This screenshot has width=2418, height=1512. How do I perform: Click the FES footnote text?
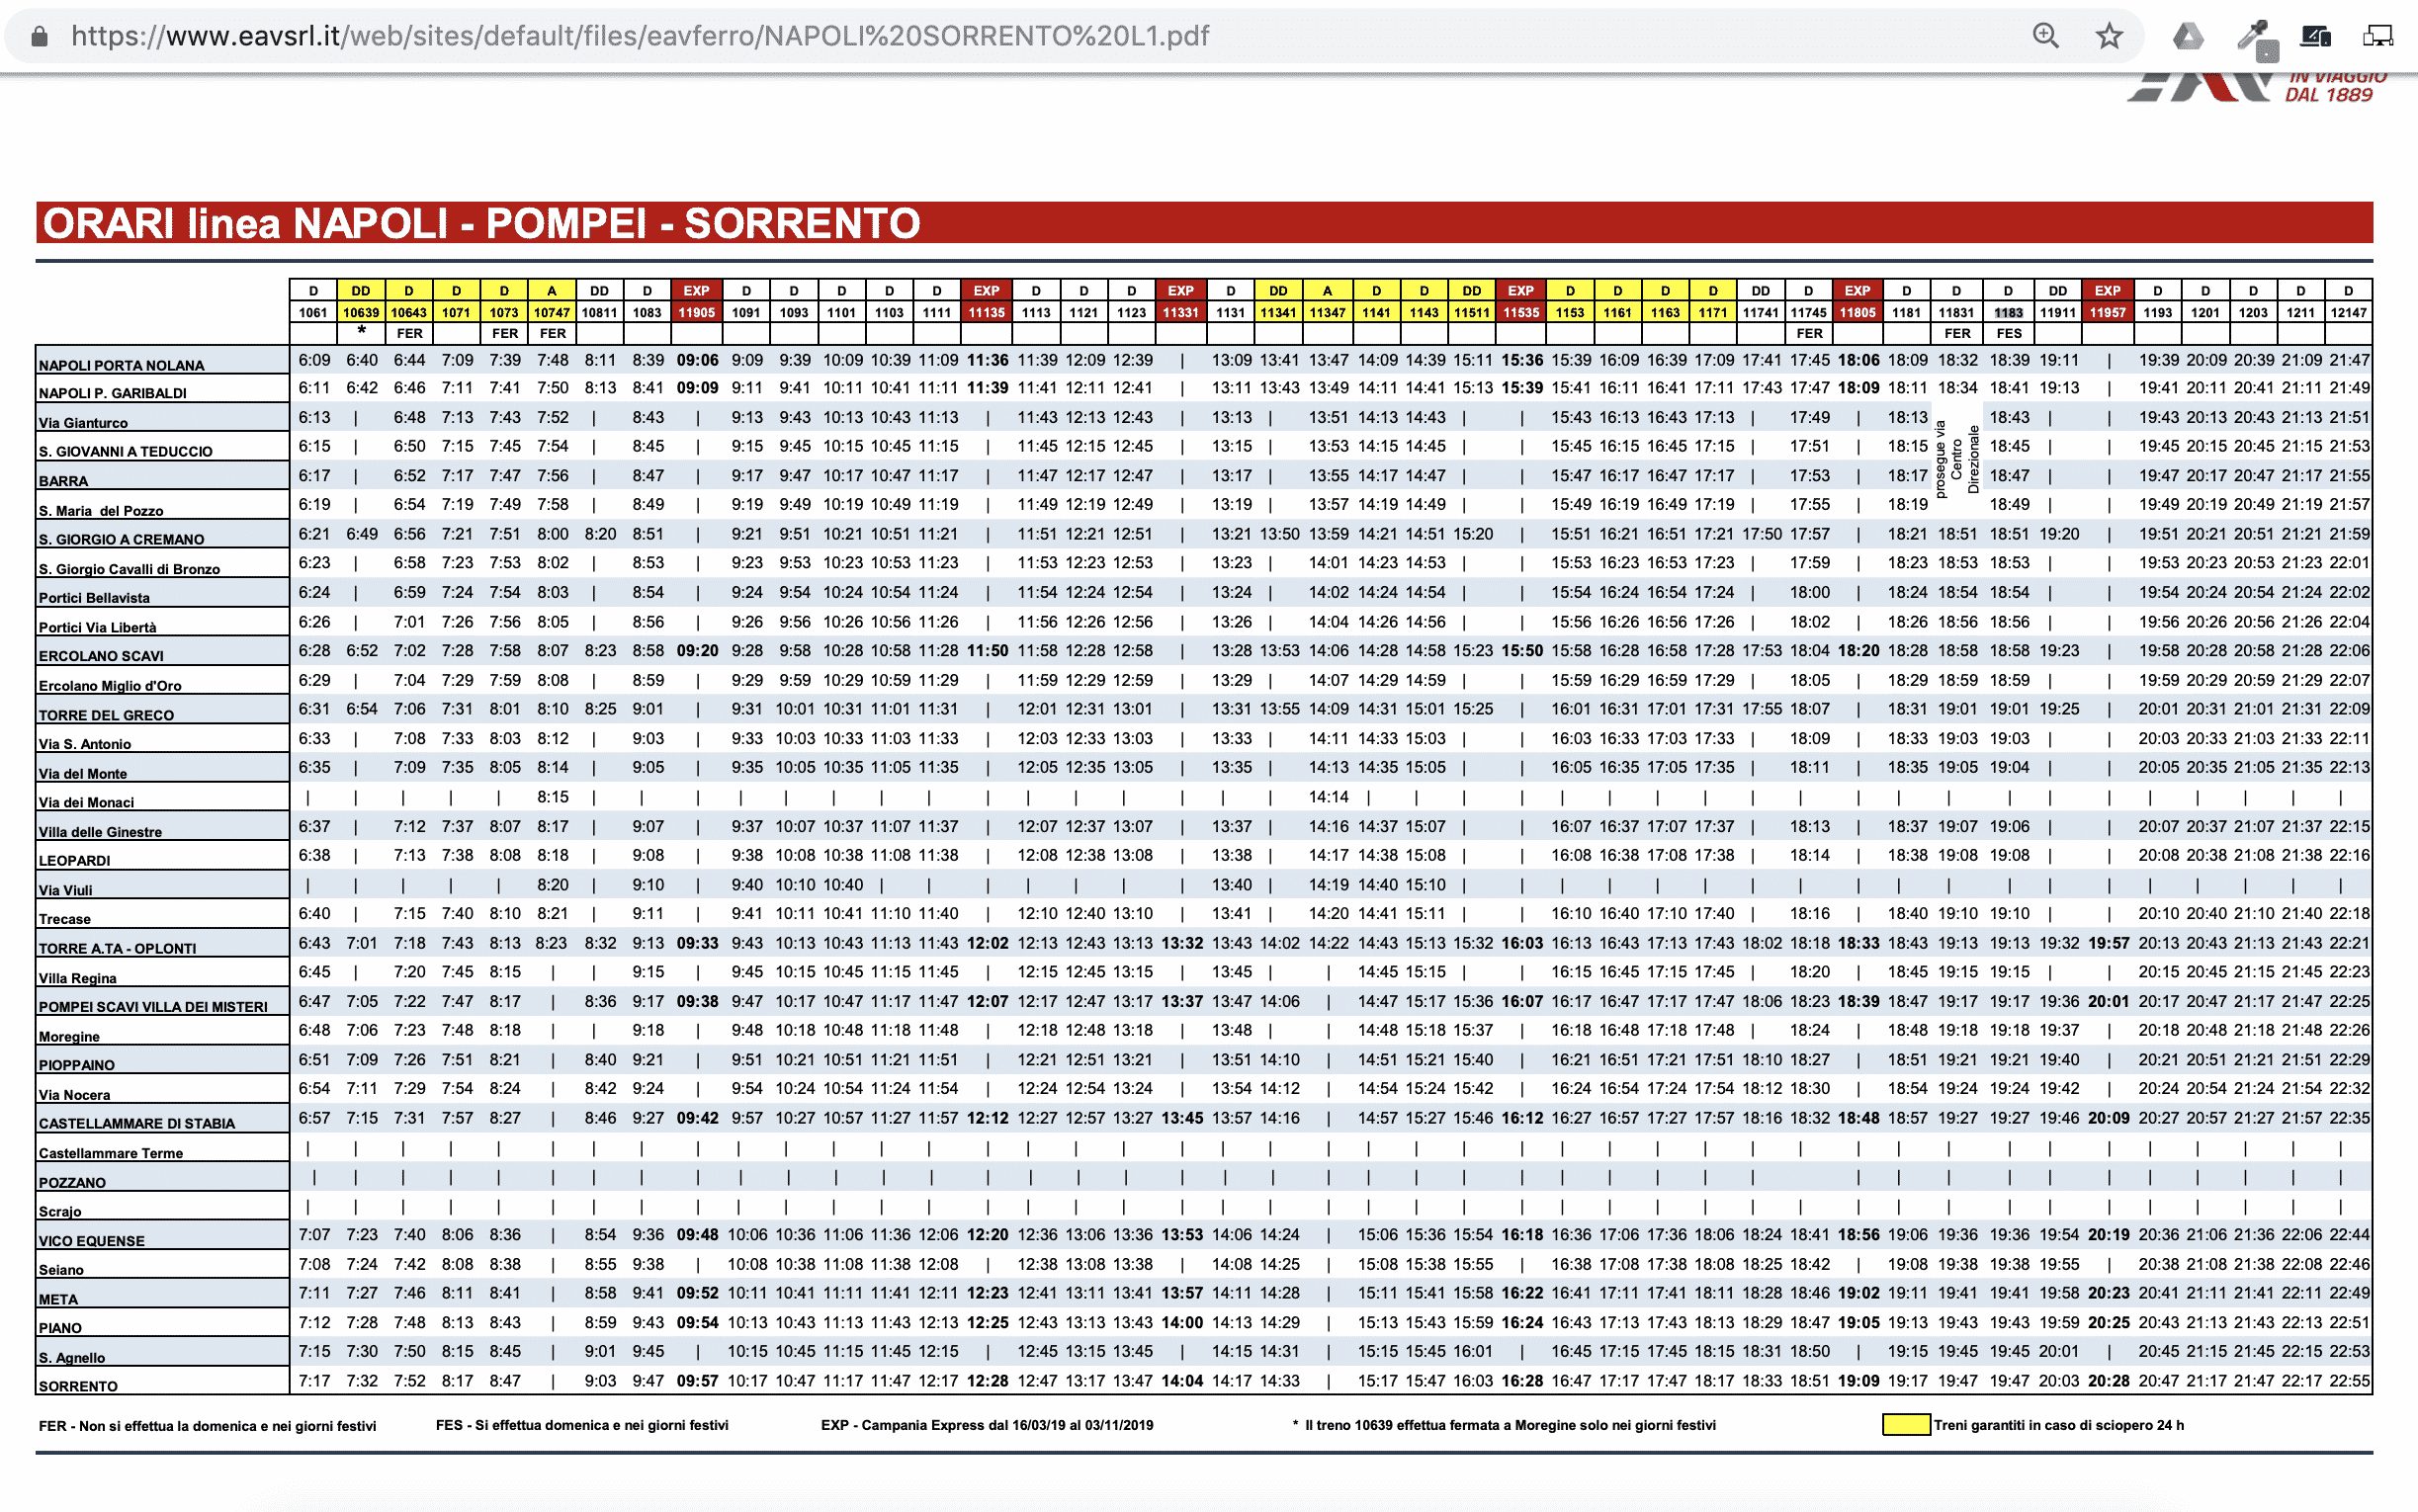582,1425
